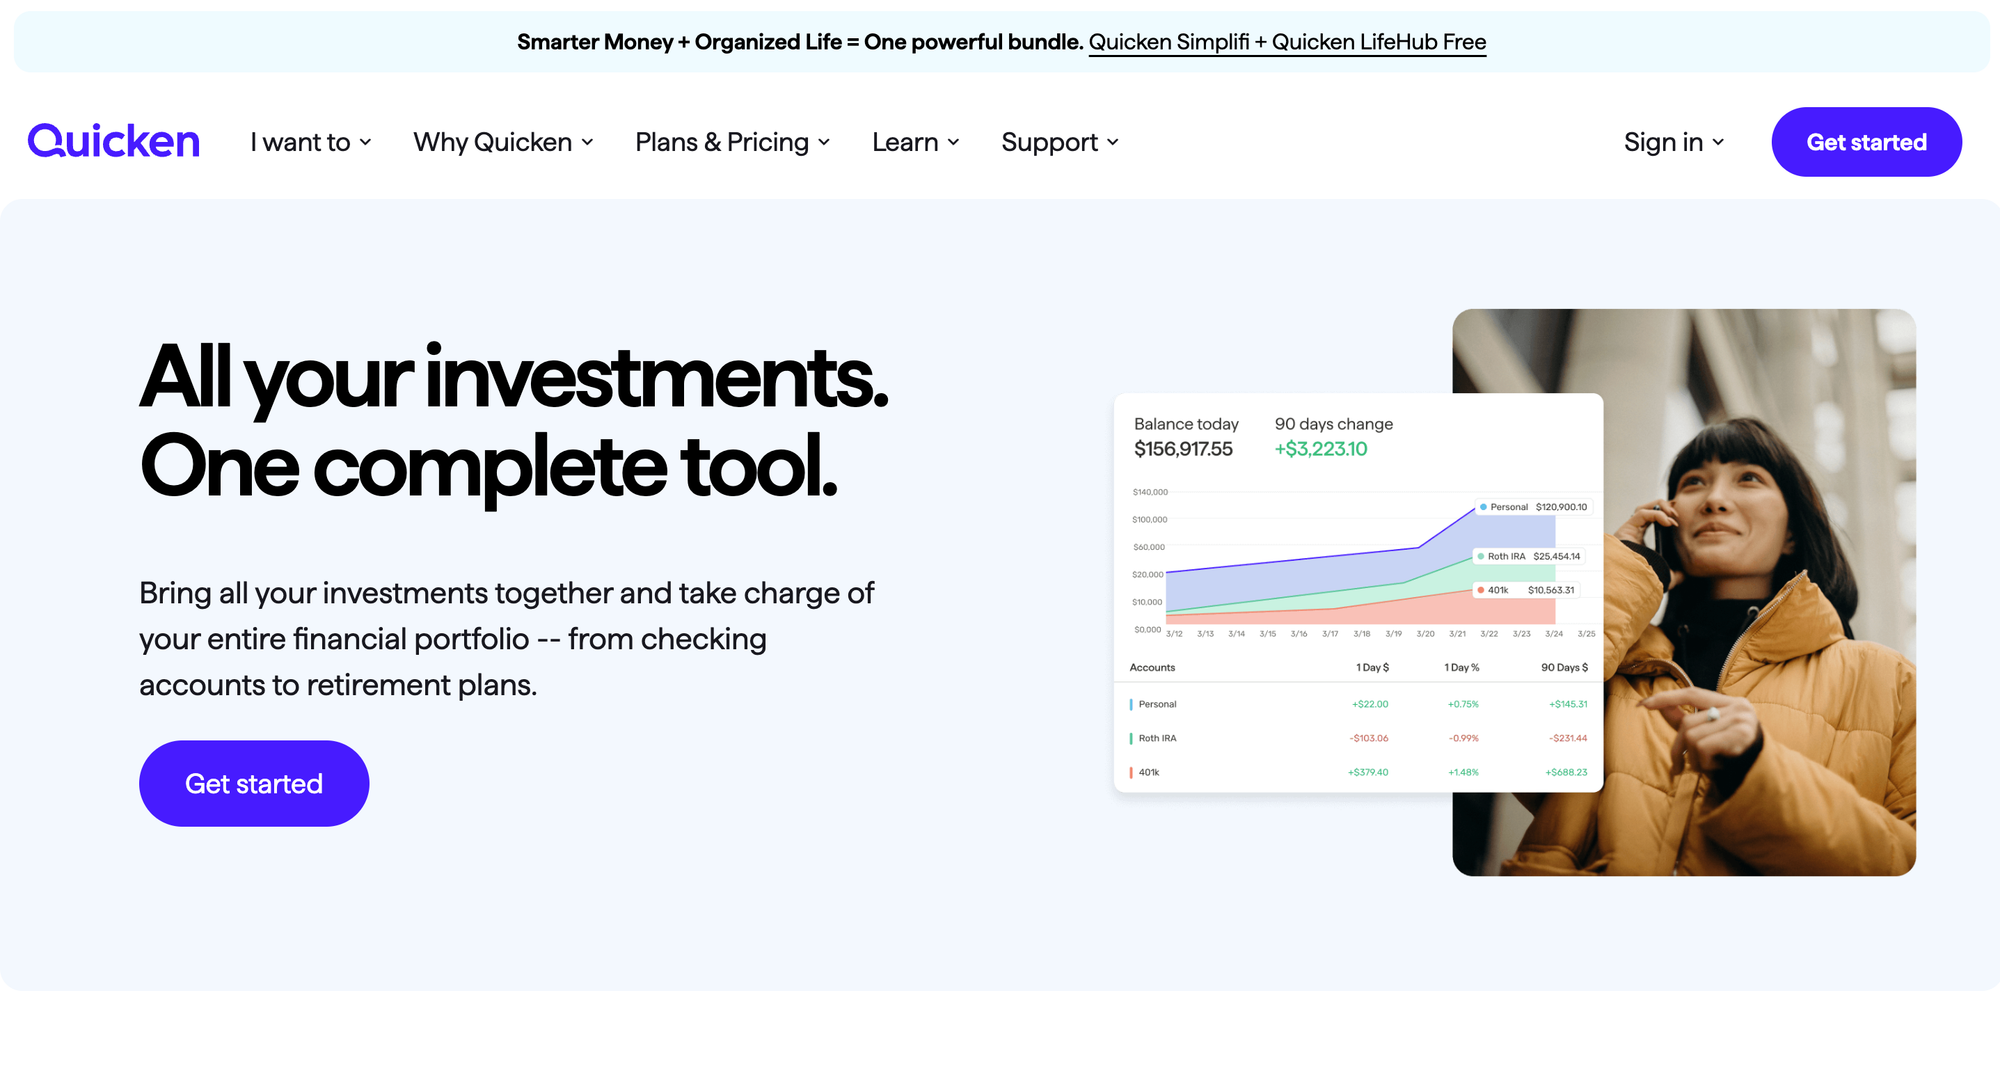Screen dimensions: 2000x1080
Task: Open the 'I want to' menu
Action: (x=311, y=142)
